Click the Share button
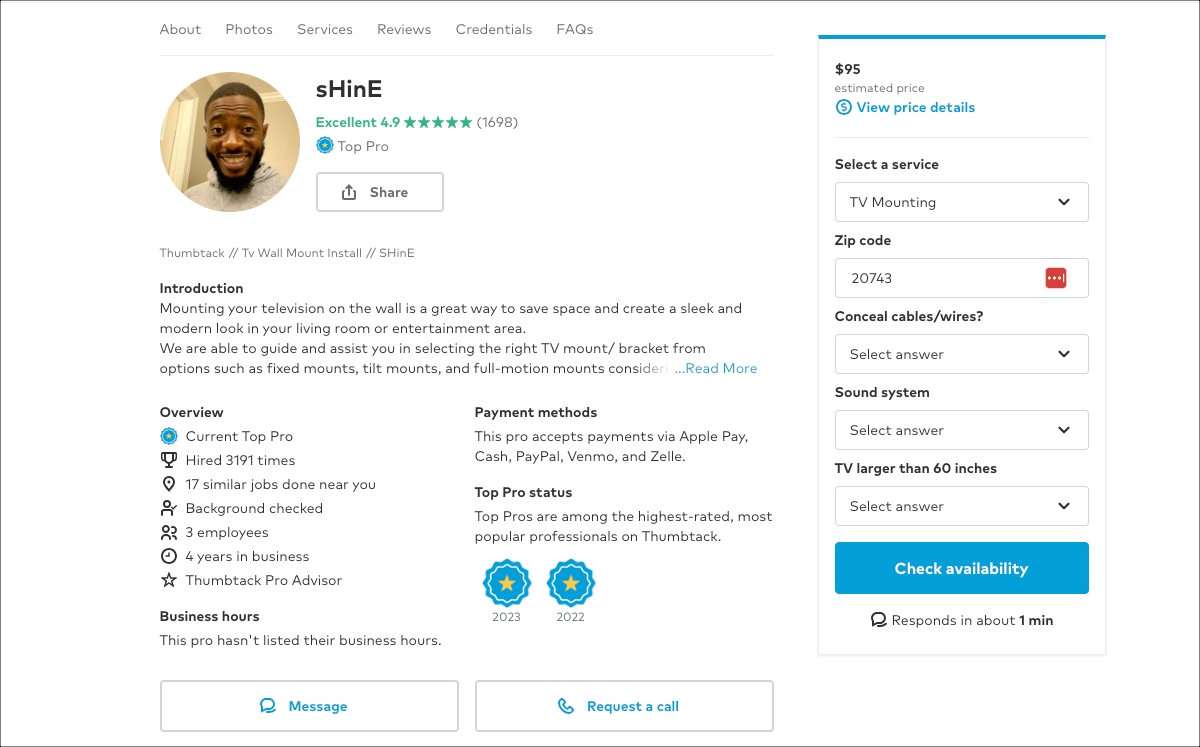Screen dimensions: 1200x747 click(379, 192)
